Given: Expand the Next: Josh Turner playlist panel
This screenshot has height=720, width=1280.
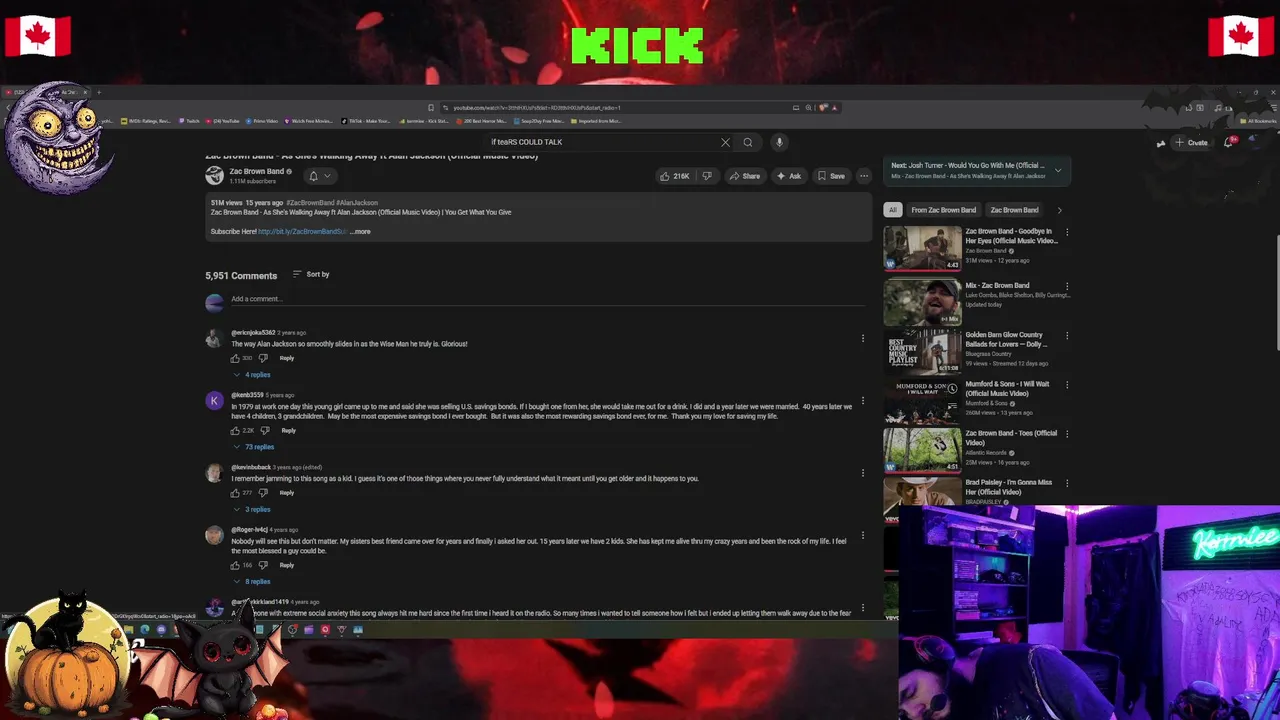Looking at the screenshot, I should [x=1058, y=170].
